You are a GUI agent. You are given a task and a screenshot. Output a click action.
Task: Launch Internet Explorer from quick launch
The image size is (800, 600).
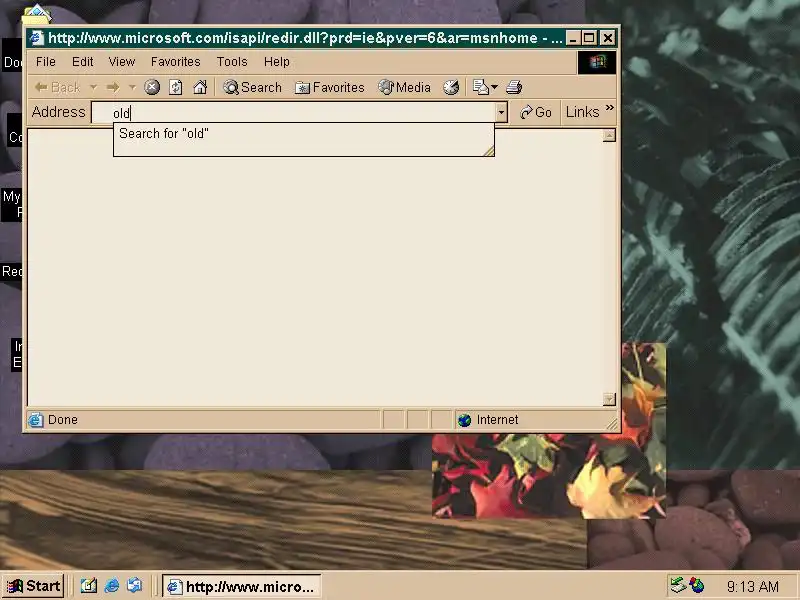112,586
